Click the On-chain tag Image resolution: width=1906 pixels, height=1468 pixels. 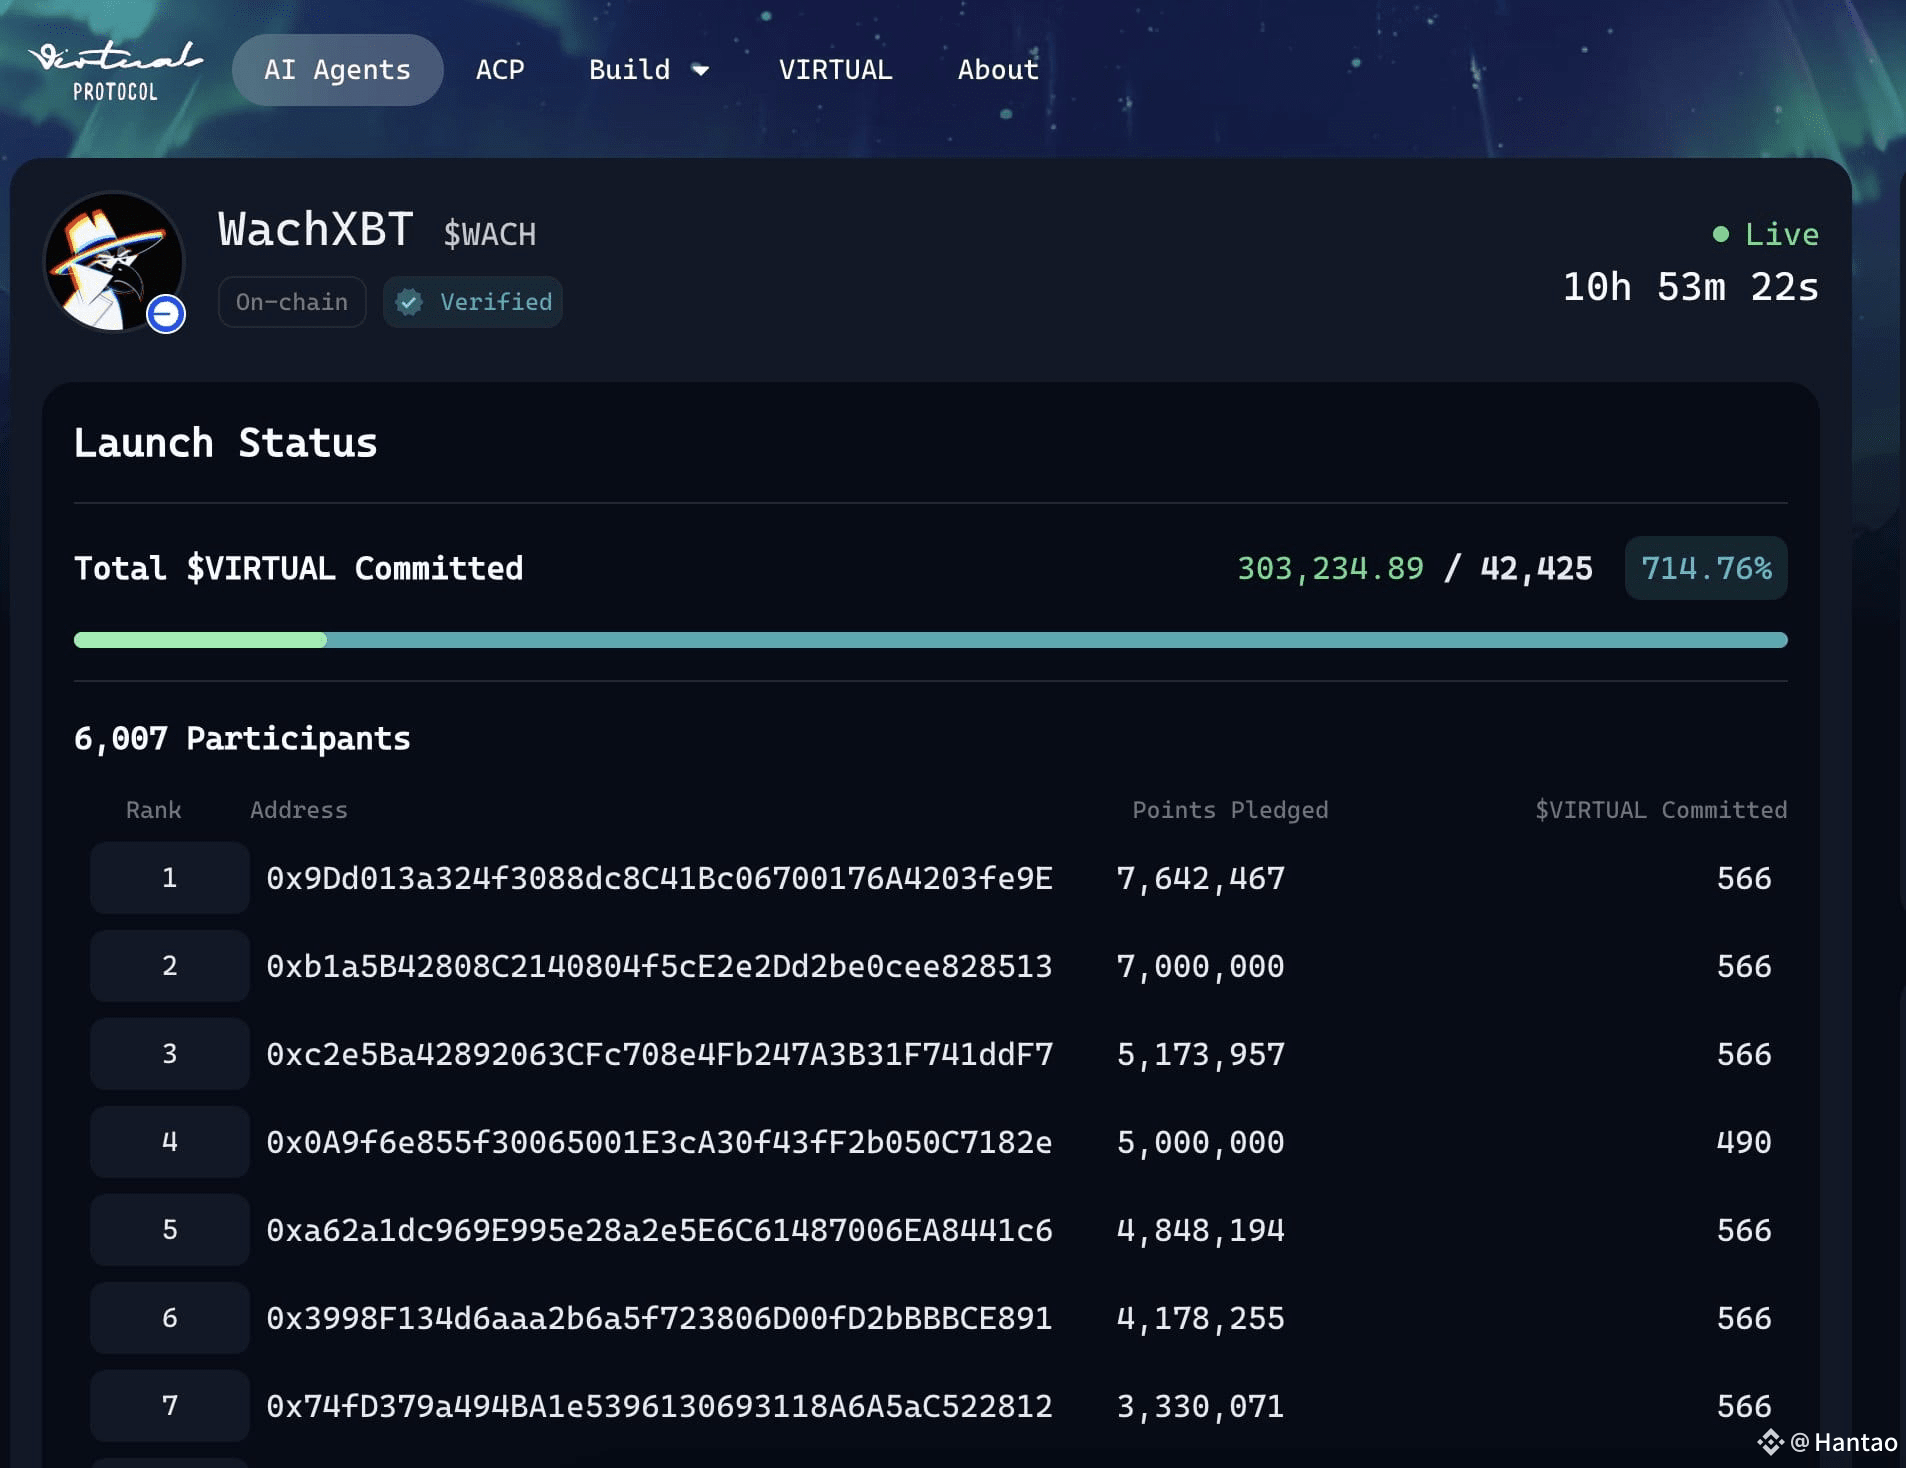[x=292, y=302]
